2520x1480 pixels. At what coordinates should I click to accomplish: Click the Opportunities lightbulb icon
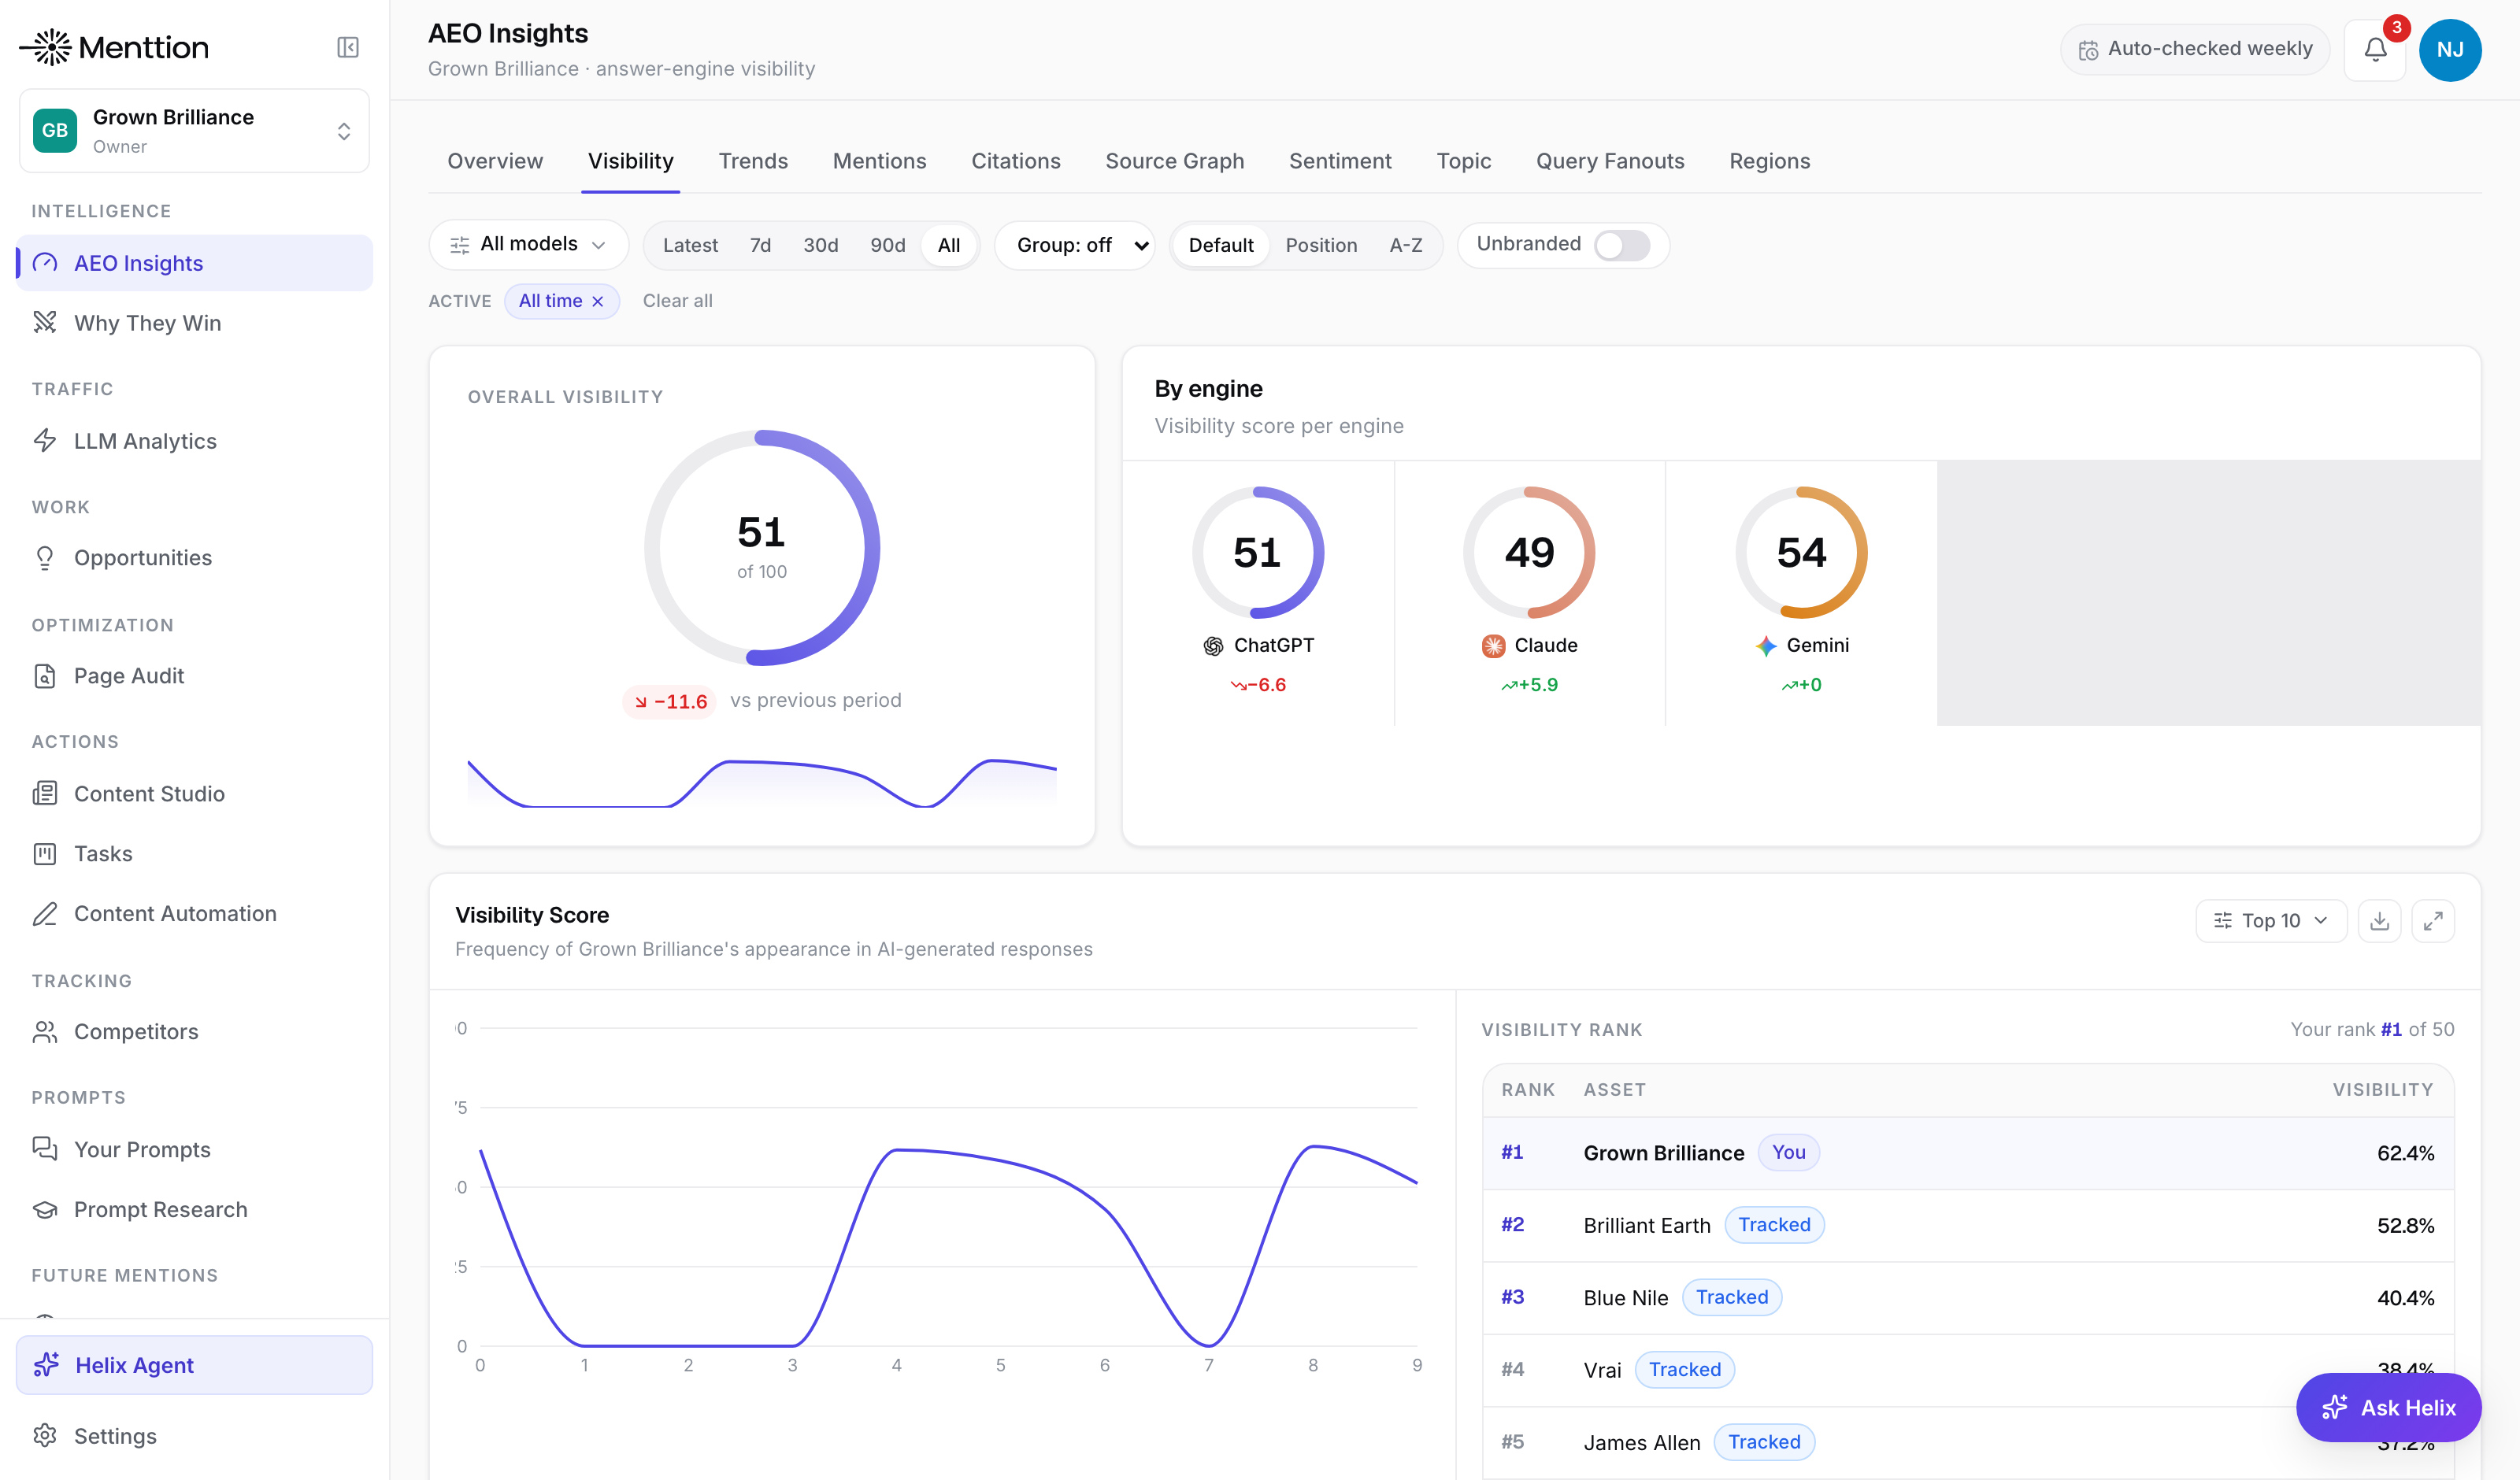45,557
